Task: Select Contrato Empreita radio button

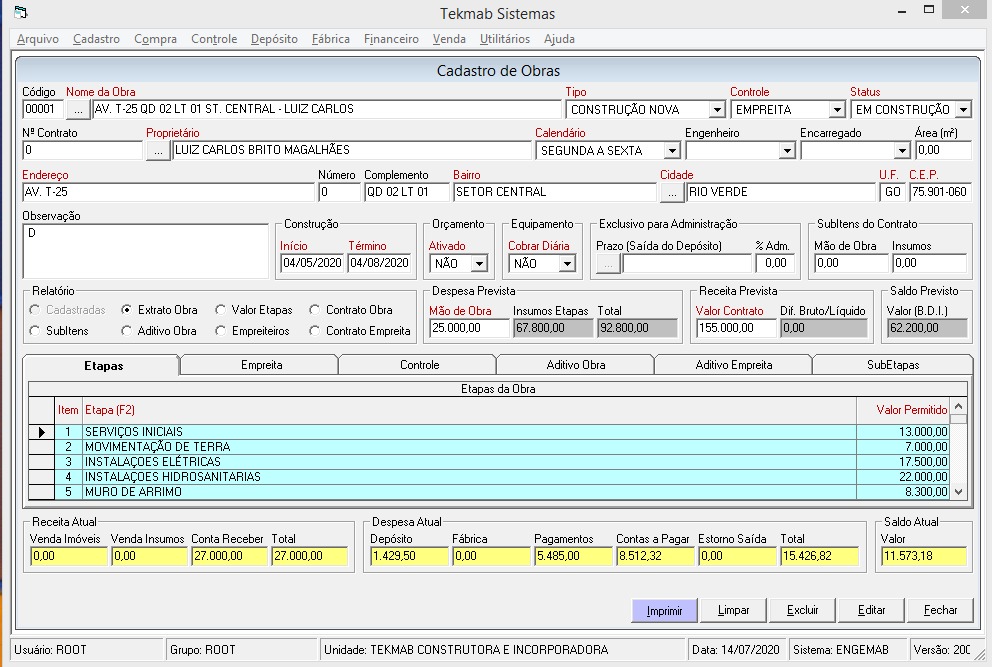Action: click(x=315, y=331)
